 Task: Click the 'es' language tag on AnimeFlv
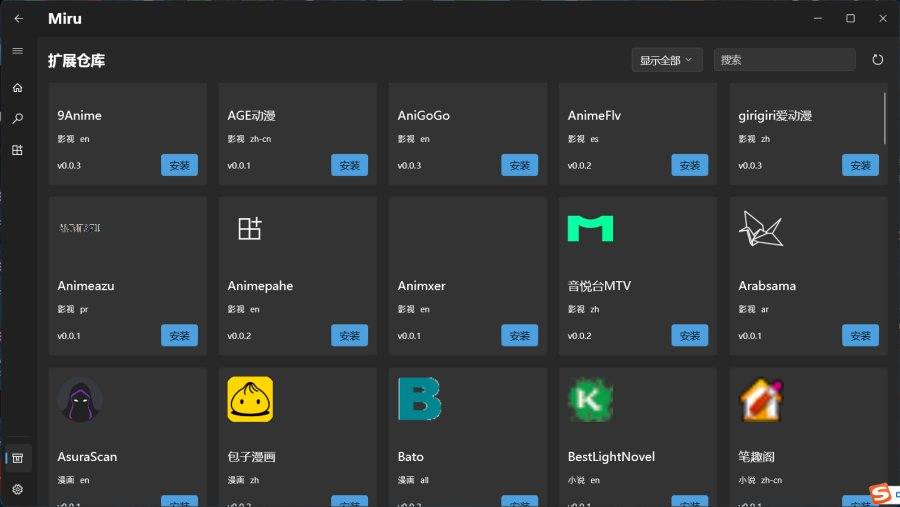(594, 139)
